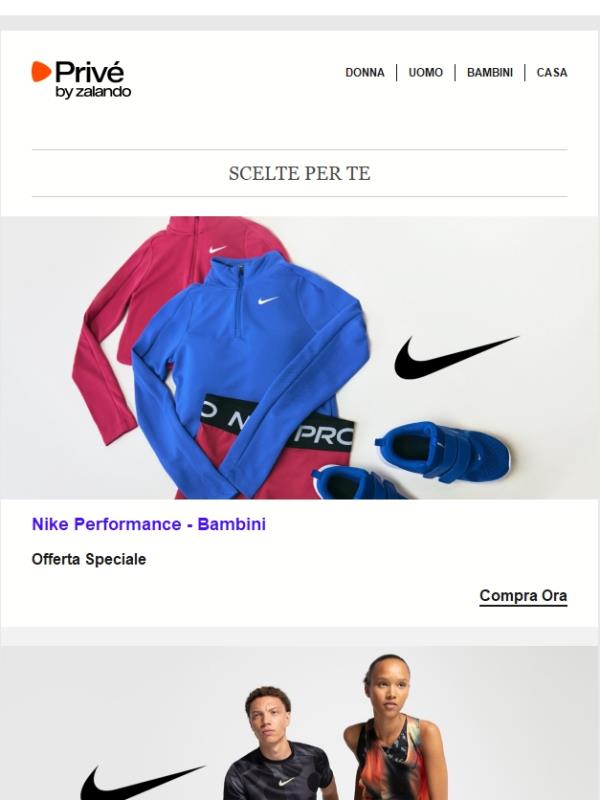600x800 pixels.
Task: Click the white swoosh on the pink top
Action: click(217, 249)
